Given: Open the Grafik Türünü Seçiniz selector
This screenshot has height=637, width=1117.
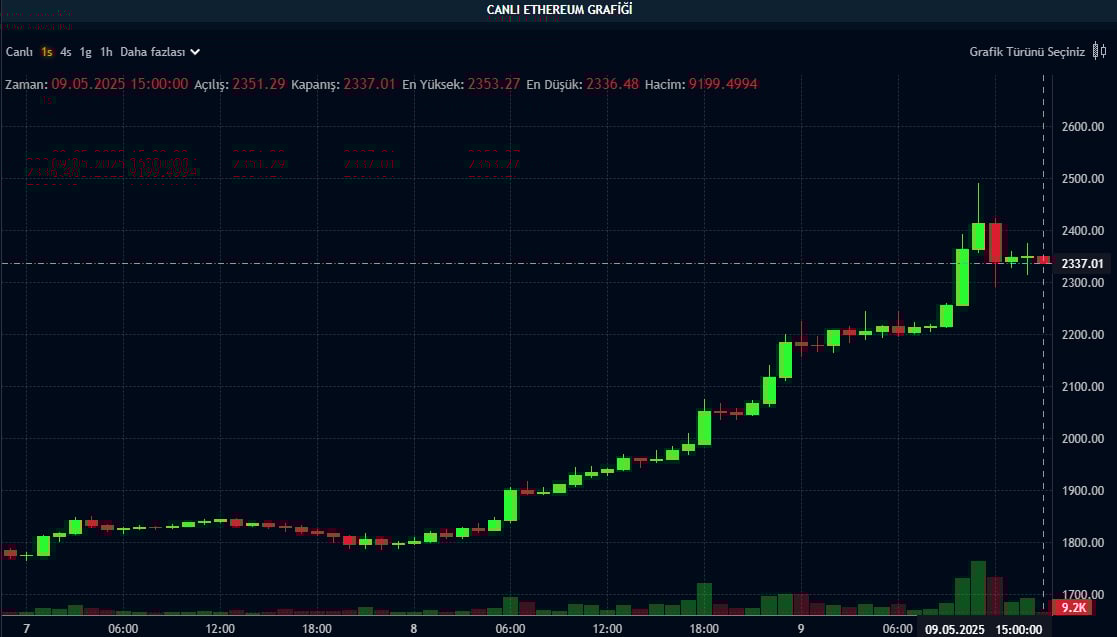Looking at the screenshot, I should point(1027,51).
